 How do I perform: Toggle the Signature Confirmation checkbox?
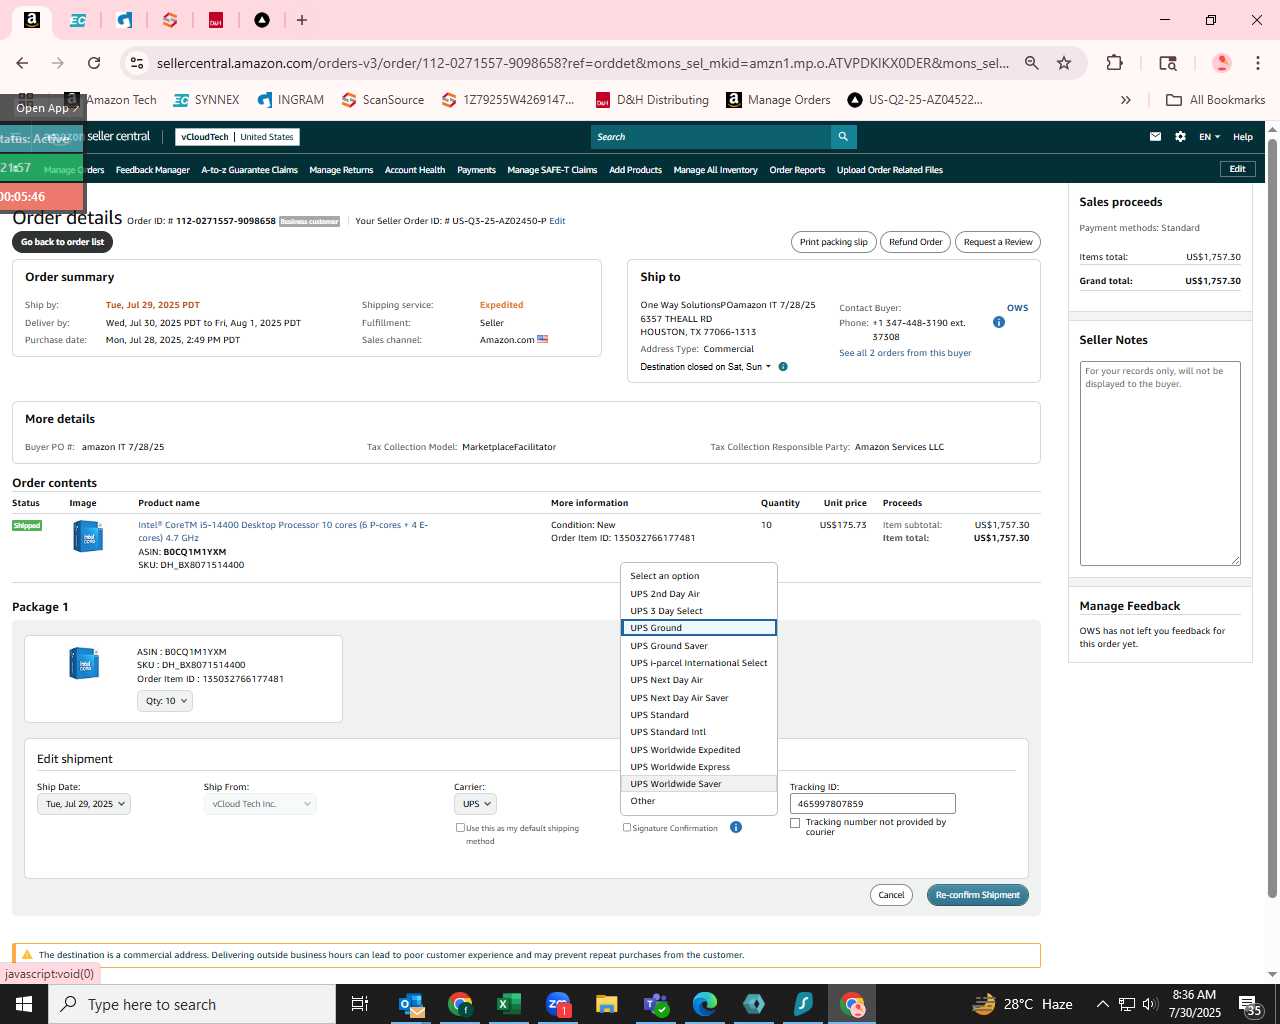coord(627,827)
